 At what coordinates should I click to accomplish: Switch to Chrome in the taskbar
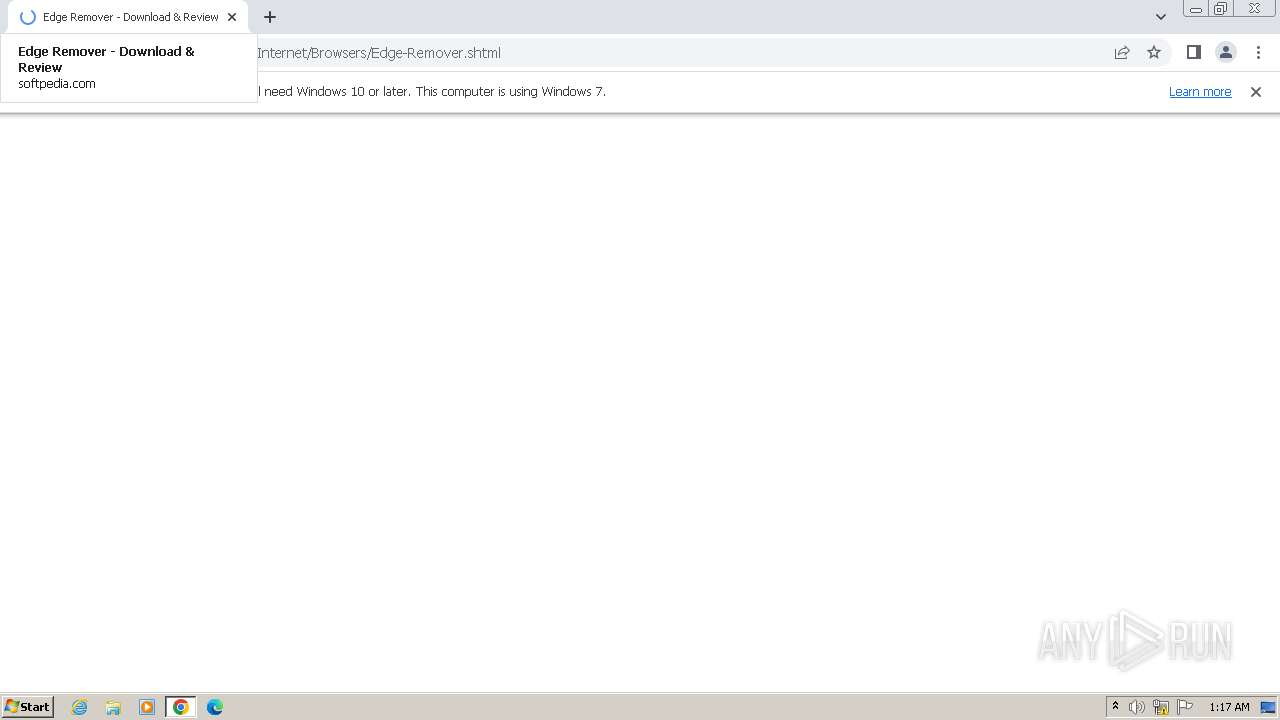(181, 707)
